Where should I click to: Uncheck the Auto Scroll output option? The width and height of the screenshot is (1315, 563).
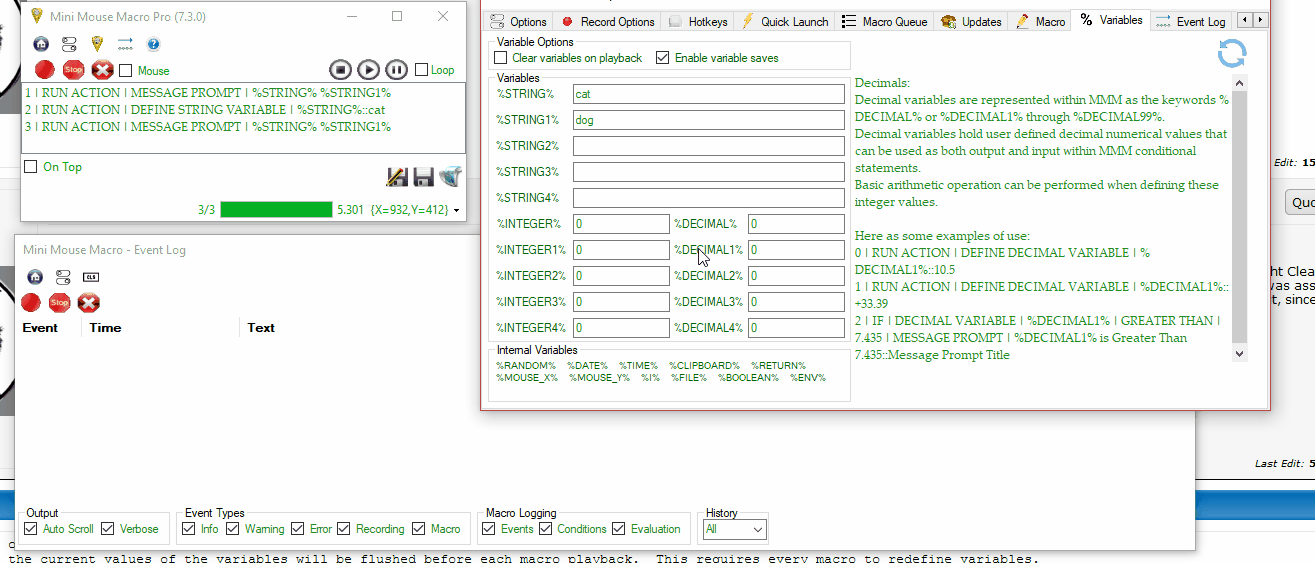click(x=32, y=529)
